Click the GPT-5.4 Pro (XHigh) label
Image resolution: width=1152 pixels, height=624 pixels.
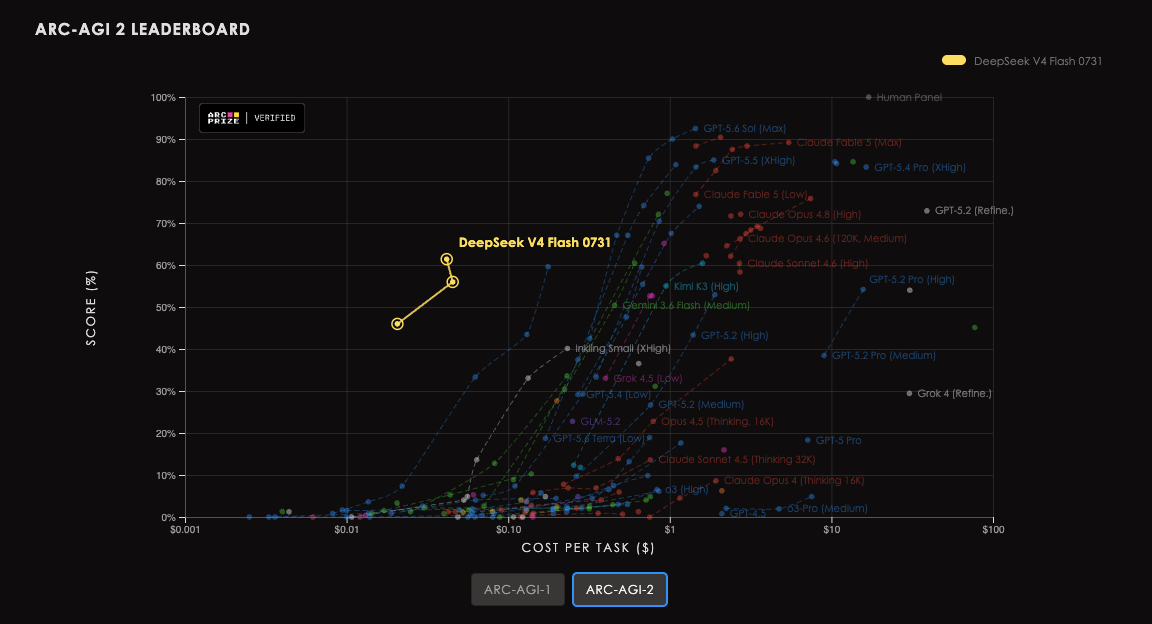[x=920, y=168]
